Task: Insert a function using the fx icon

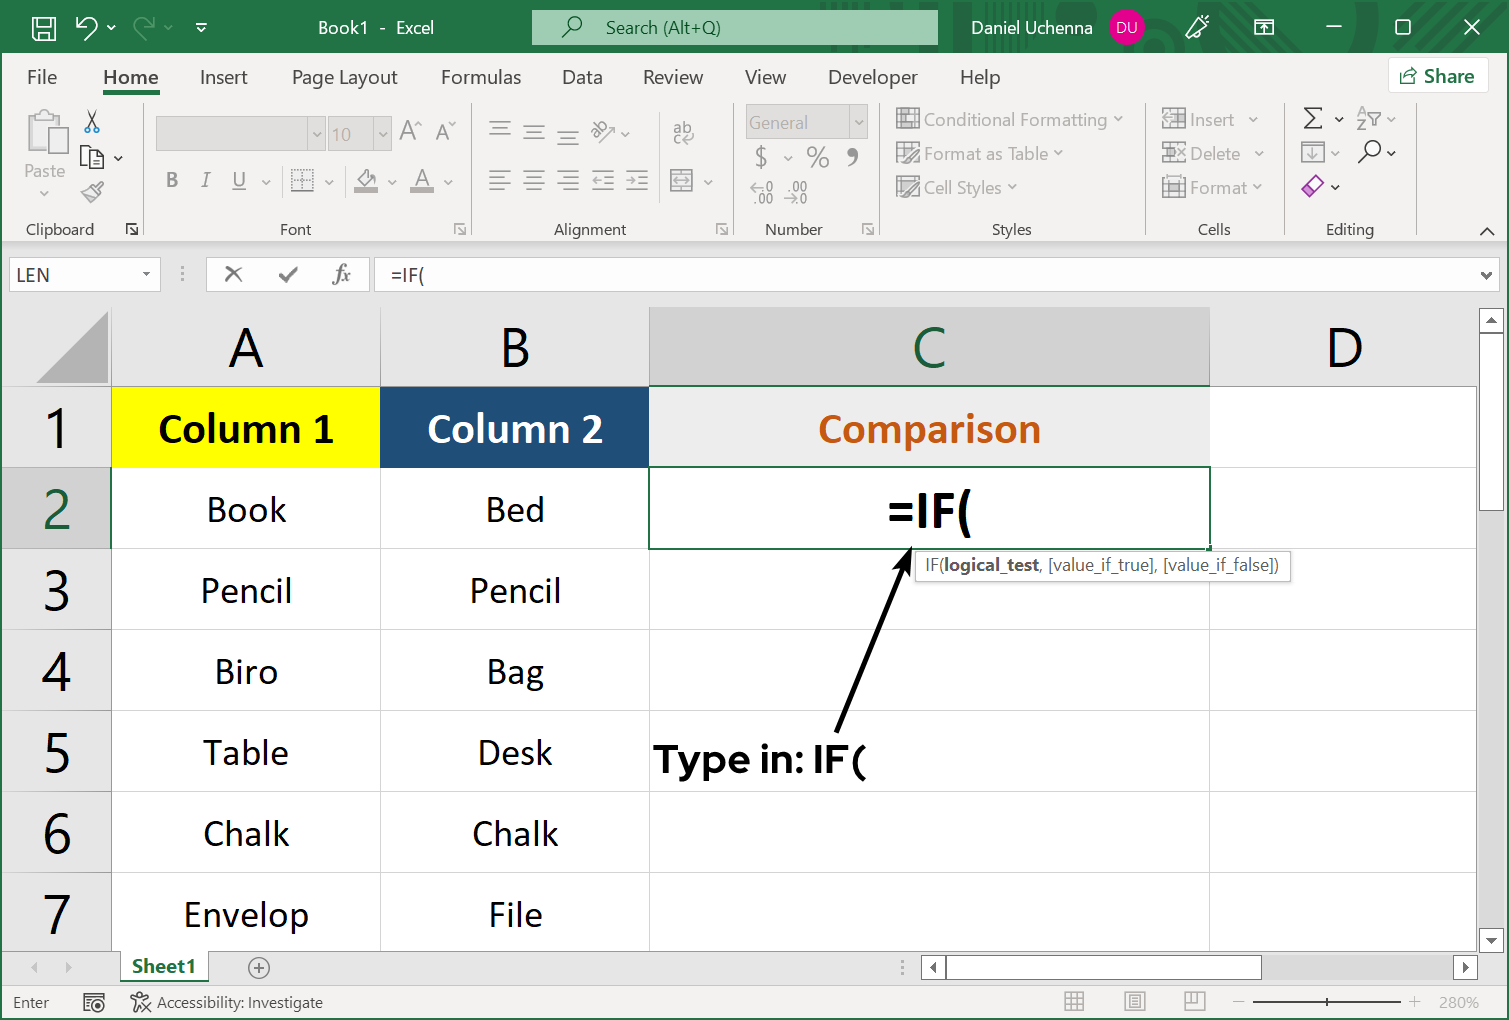Action: (342, 274)
